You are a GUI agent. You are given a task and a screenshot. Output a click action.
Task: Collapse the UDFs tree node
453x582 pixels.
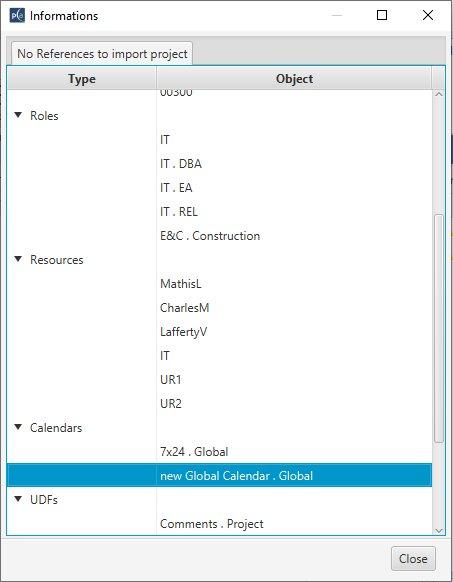pyautogui.click(x=18, y=499)
